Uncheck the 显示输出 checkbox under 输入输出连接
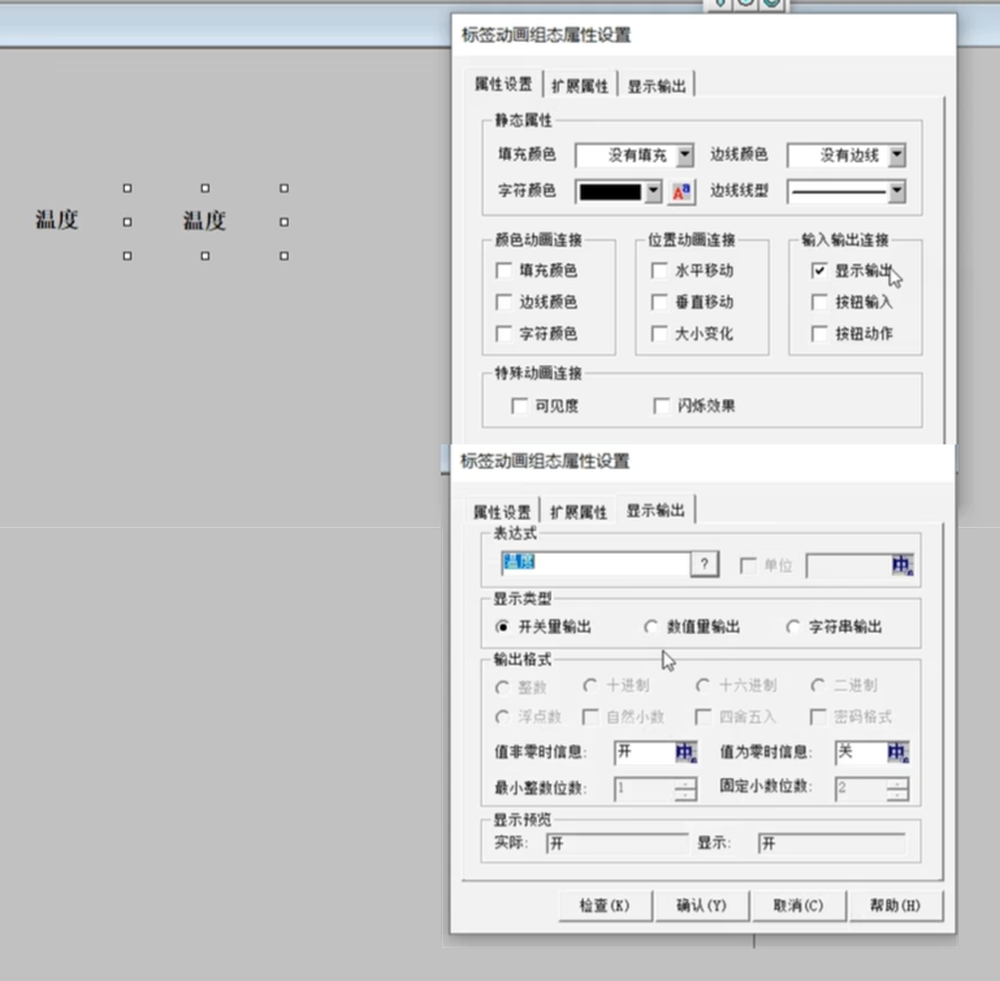Viewport: 1000px width, 981px height. pyautogui.click(x=820, y=270)
